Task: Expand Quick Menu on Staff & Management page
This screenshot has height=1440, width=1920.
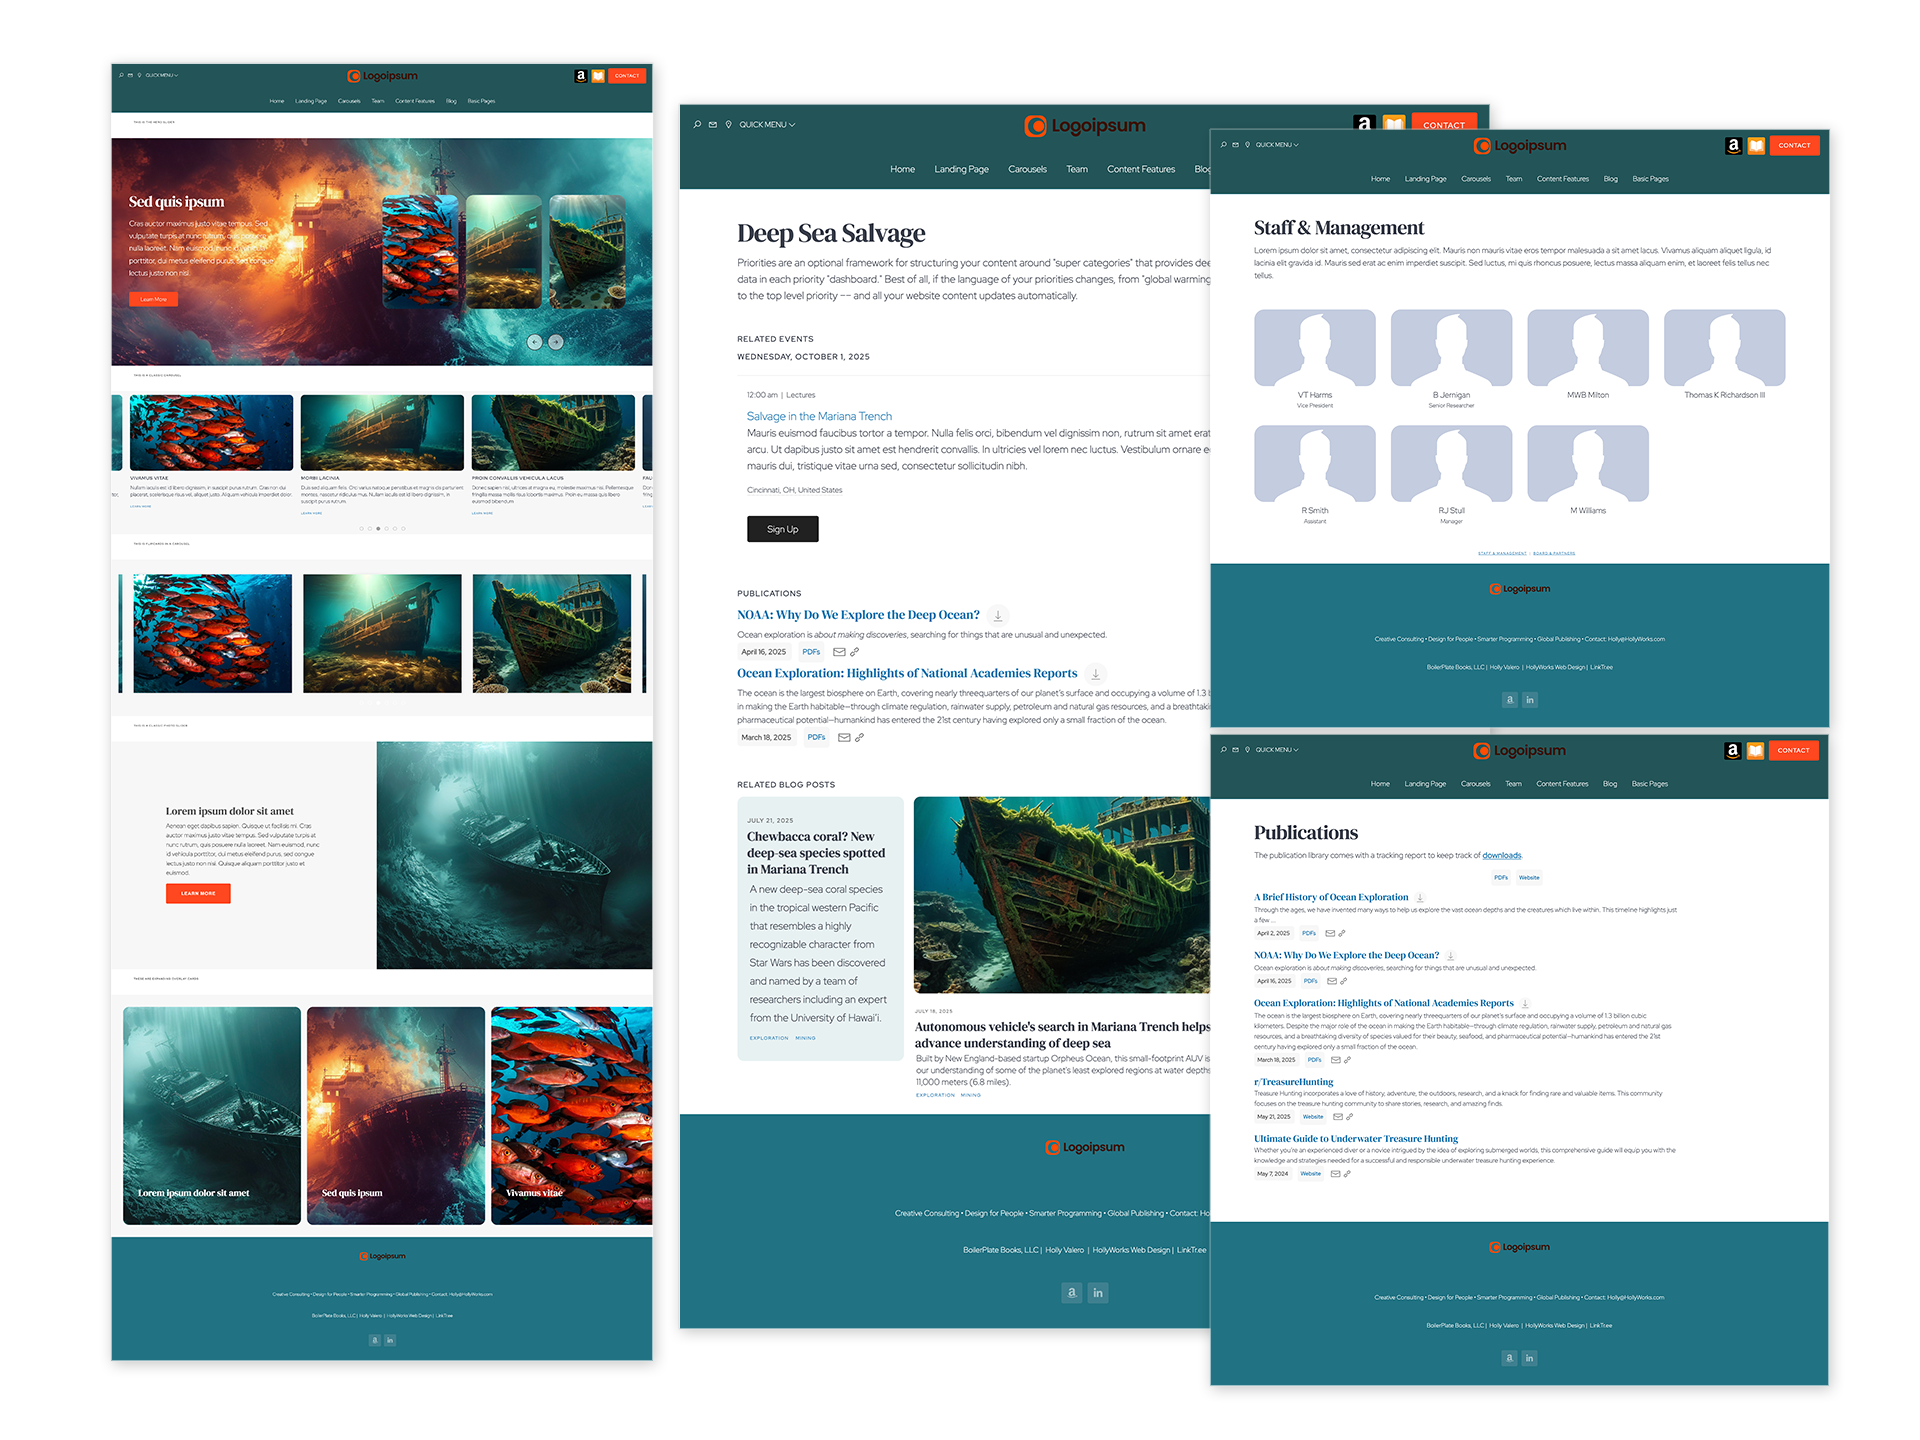Action: pos(1277,145)
